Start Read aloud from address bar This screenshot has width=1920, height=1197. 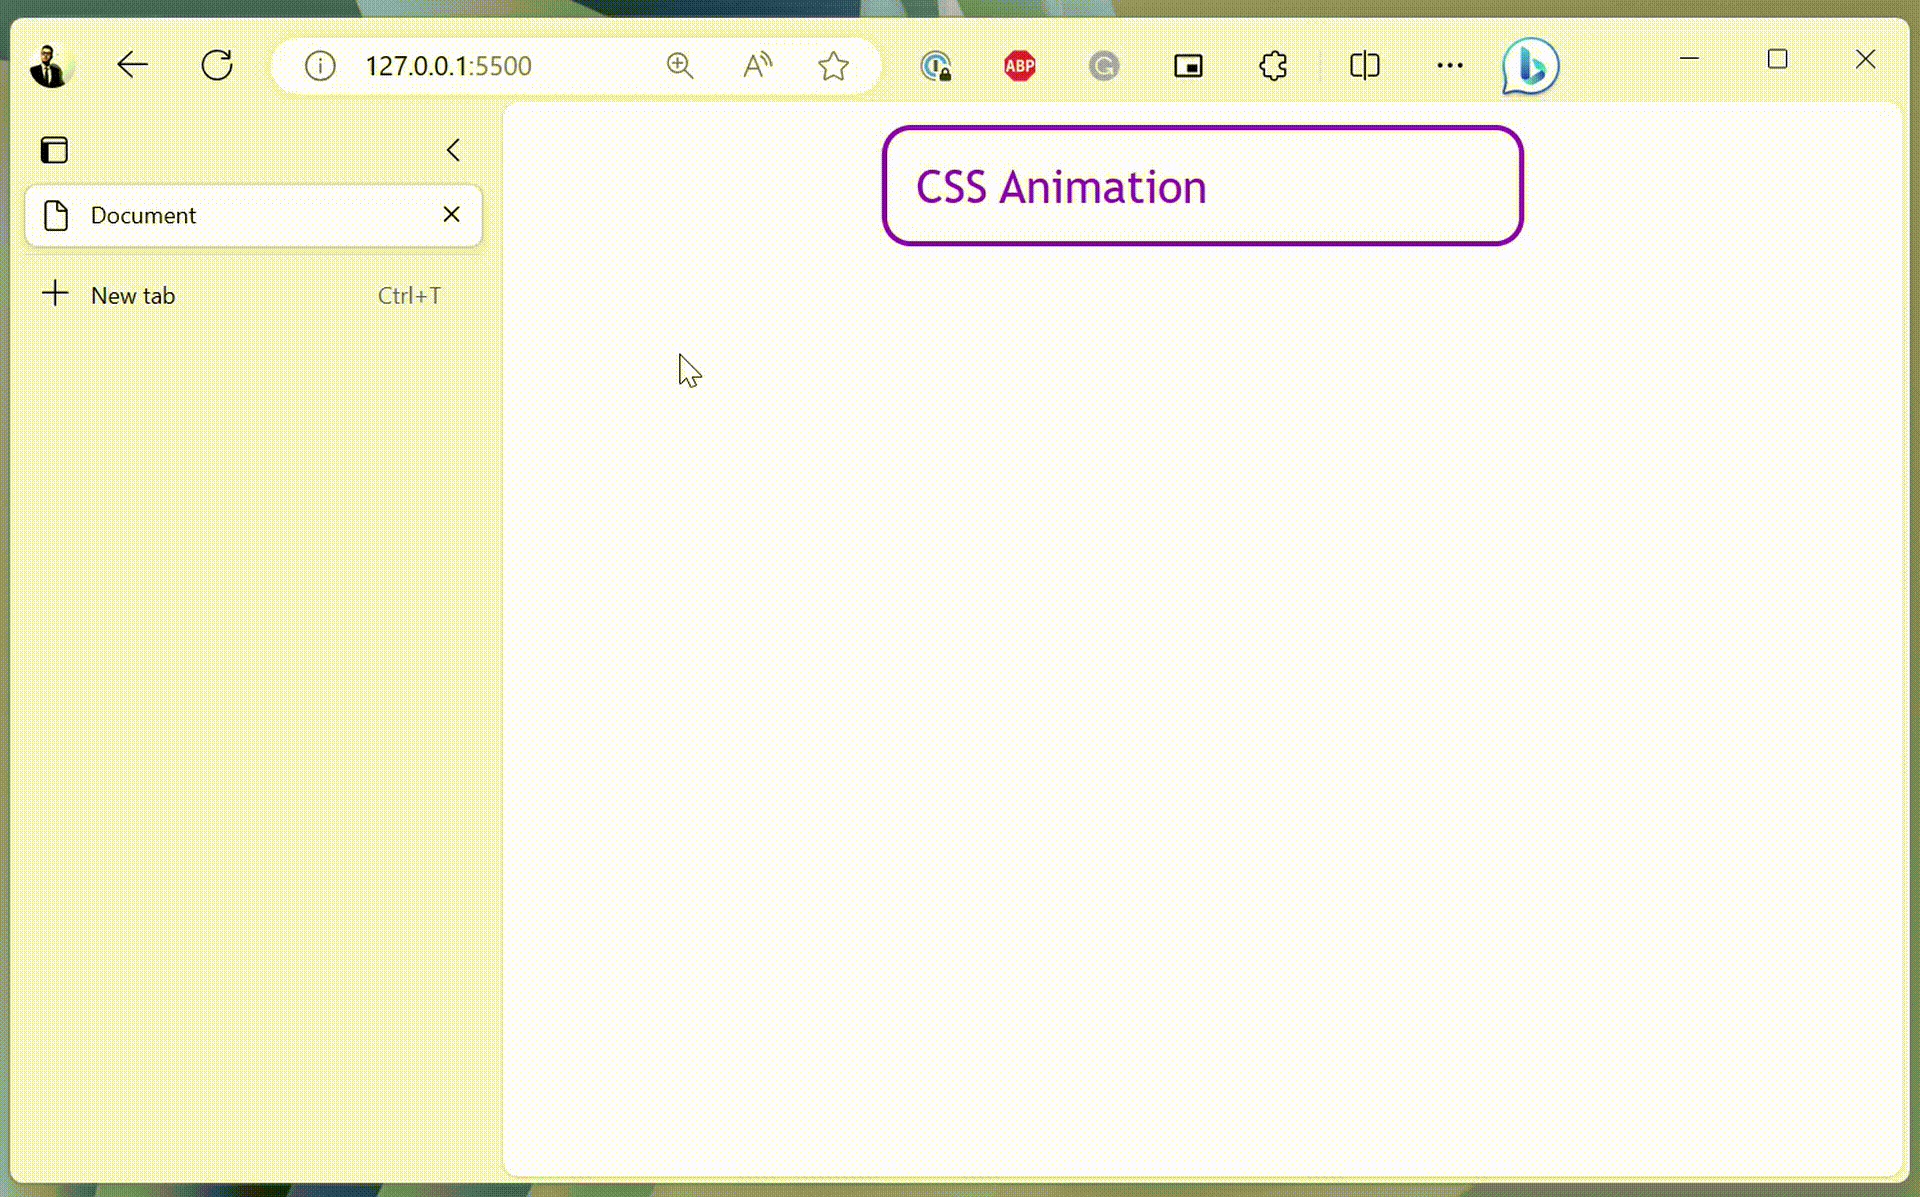757,66
